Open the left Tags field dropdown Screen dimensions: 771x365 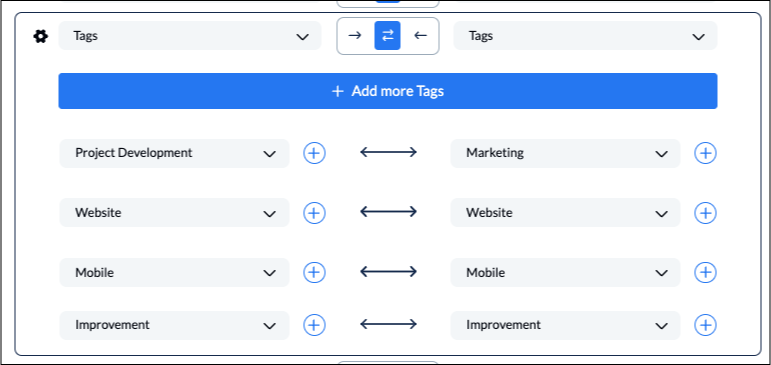click(x=190, y=36)
